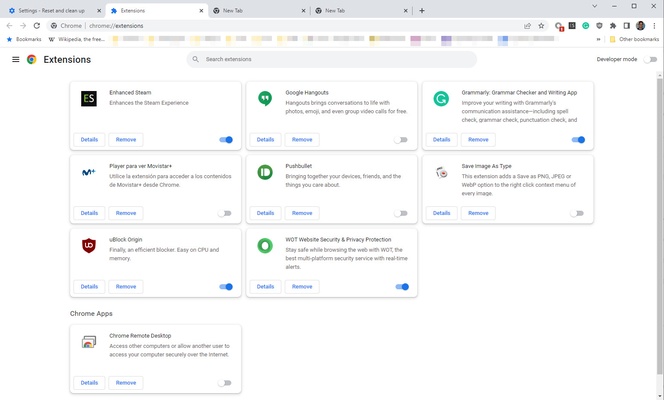Remove the Pushbullet extension
This screenshot has width=664, height=400.
pyautogui.click(x=302, y=213)
